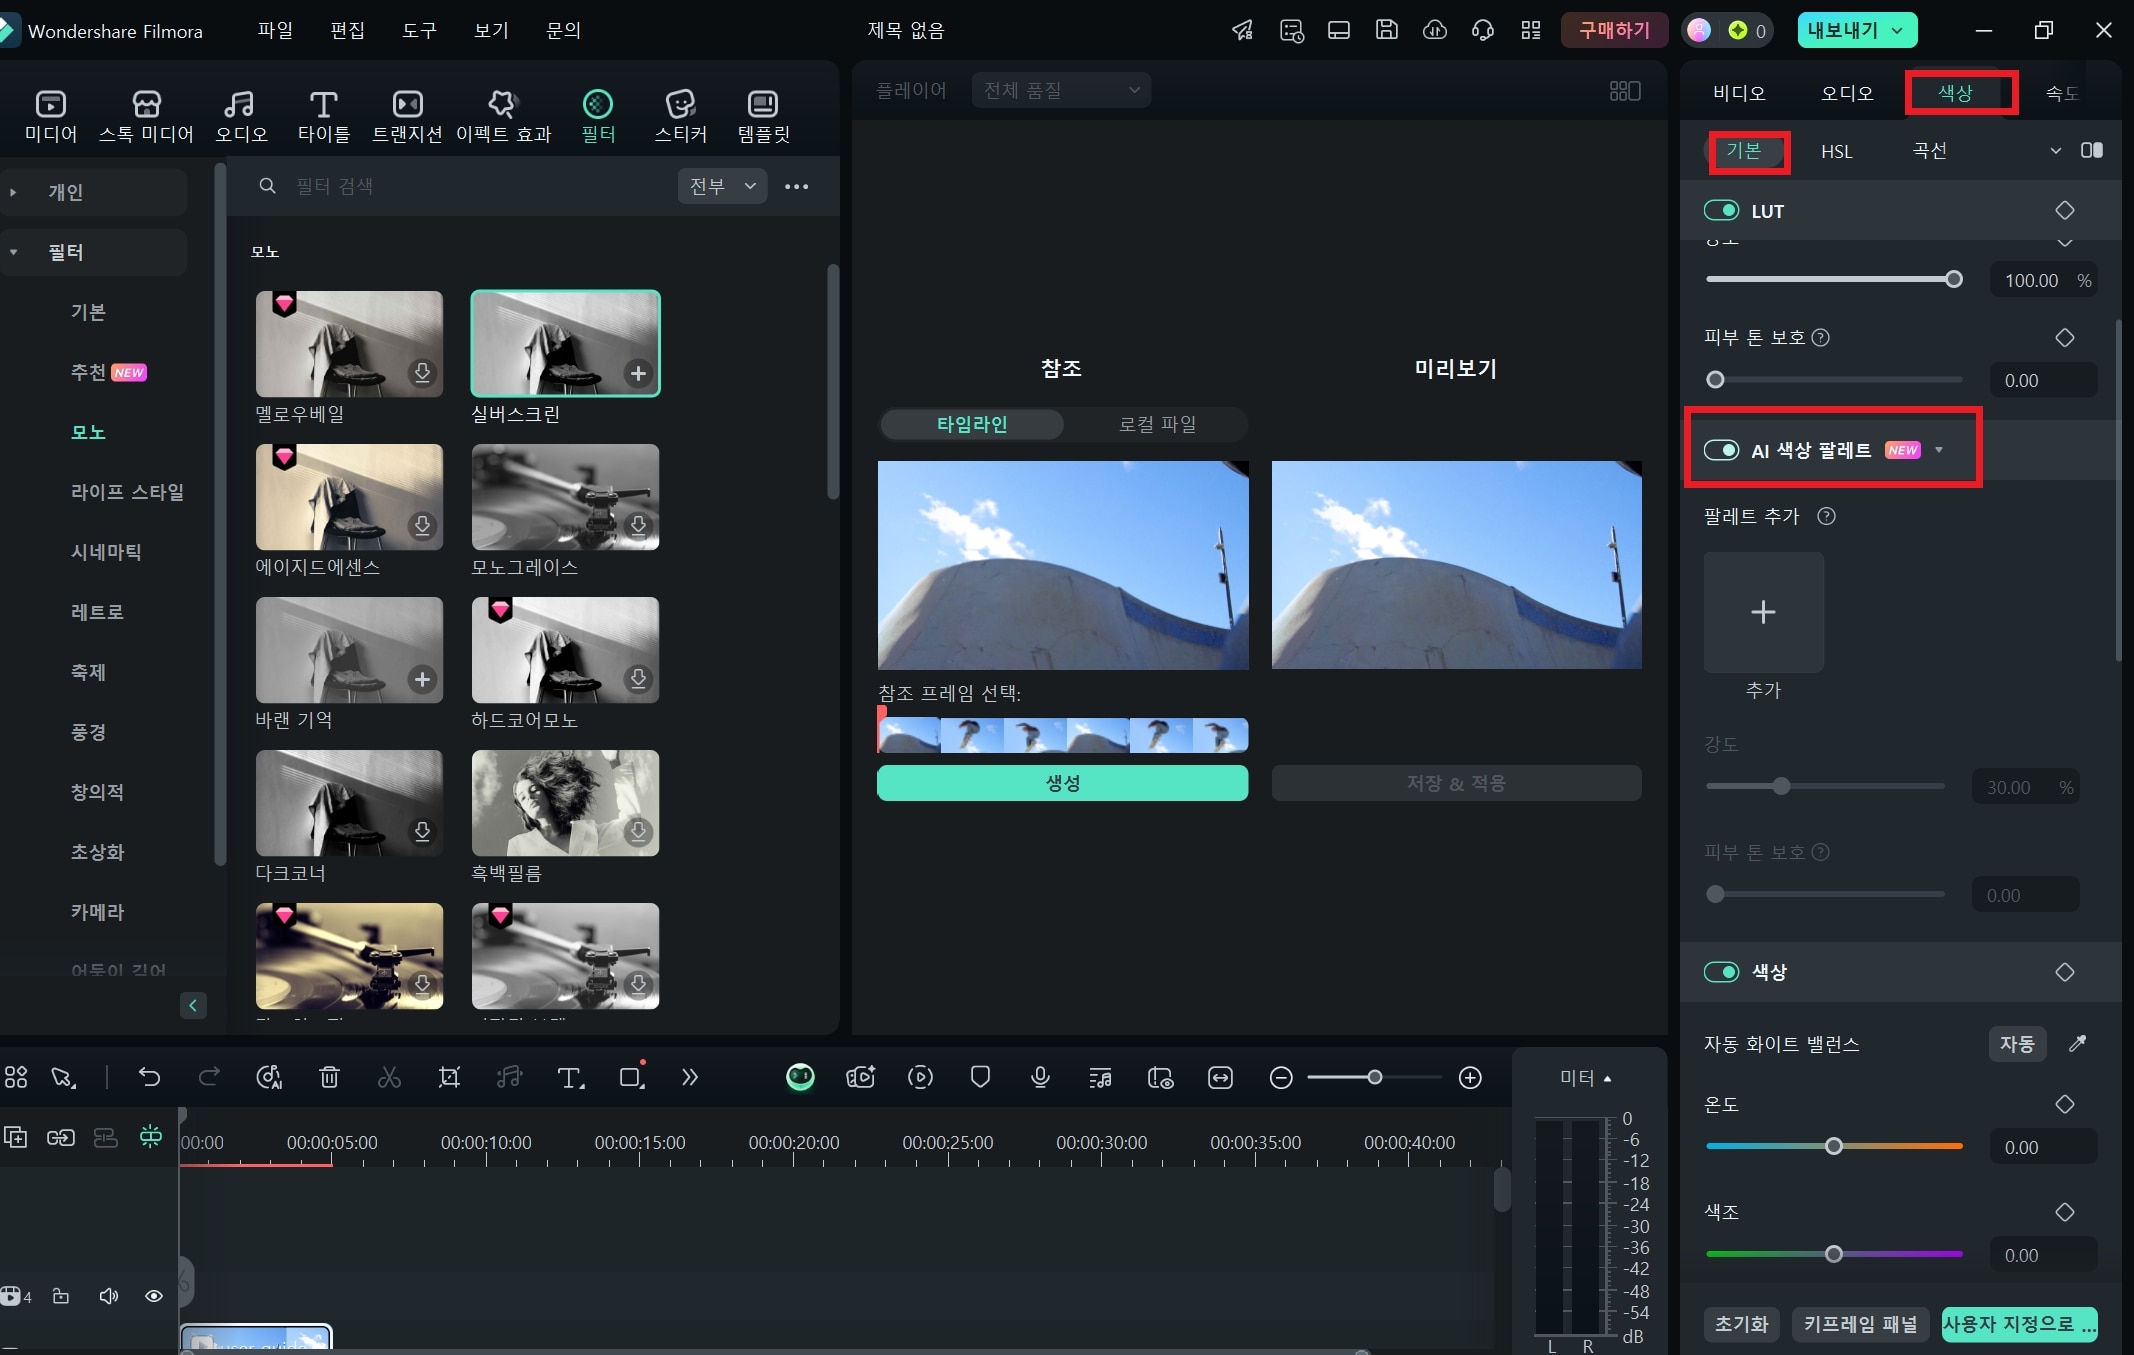The width and height of the screenshot is (2134, 1355).
Task: Switch to the 오디오 properties tab
Action: click(1846, 93)
